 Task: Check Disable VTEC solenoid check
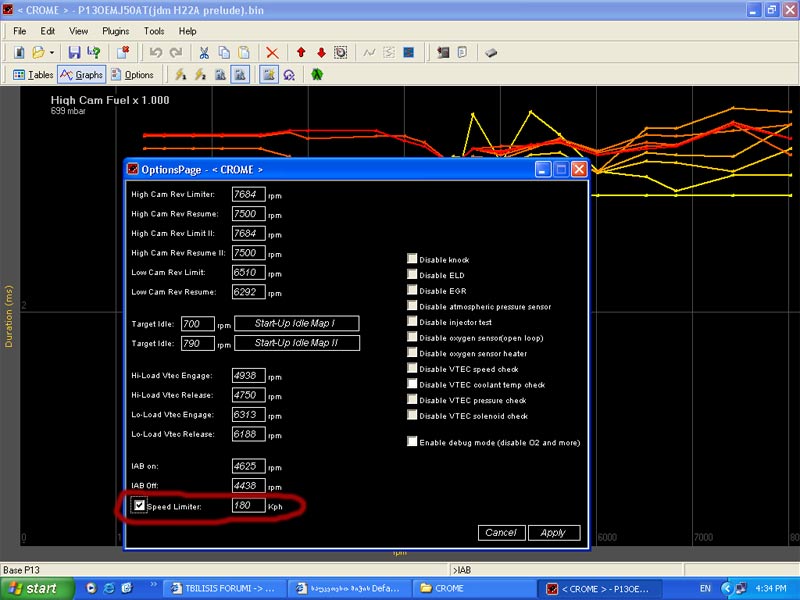(412, 415)
